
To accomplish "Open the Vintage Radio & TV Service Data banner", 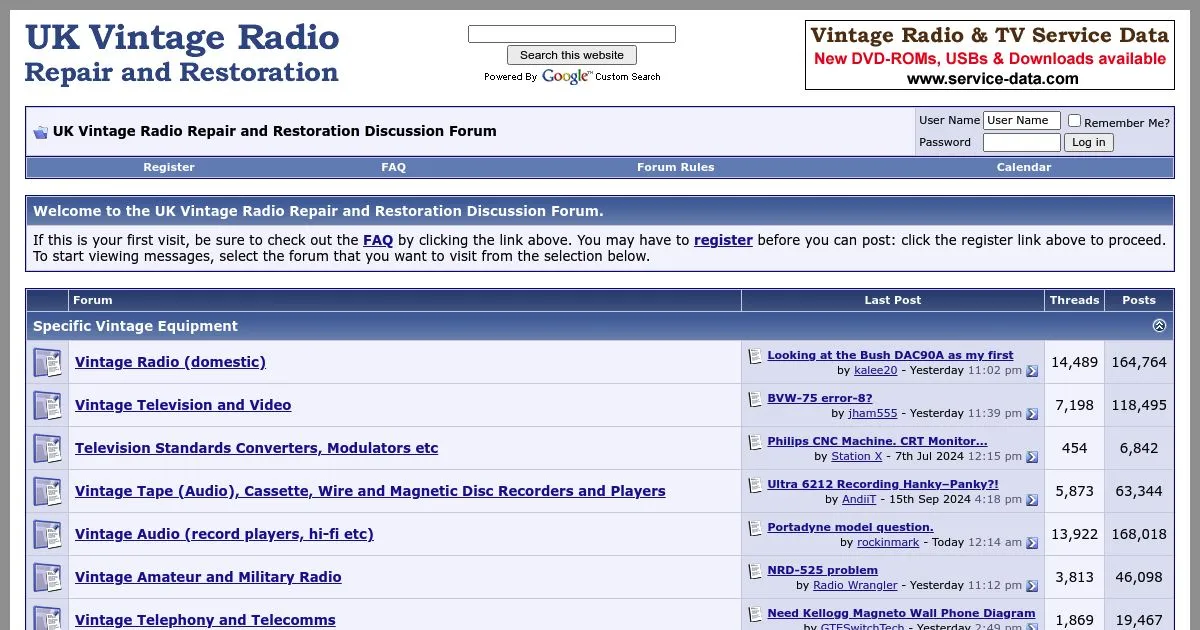I will [x=990, y=55].
